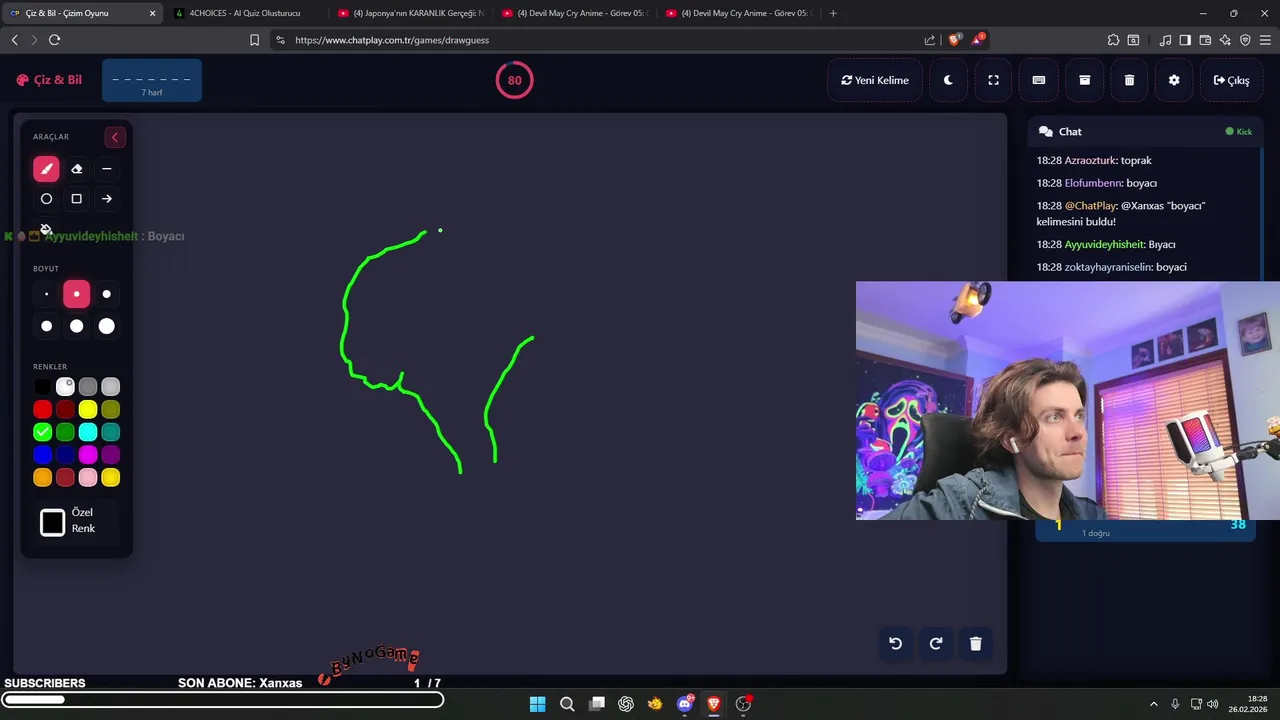The image size is (1280, 720).
Task: Undo the last drawing stroke
Action: pyautogui.click(x=896, y=643)
